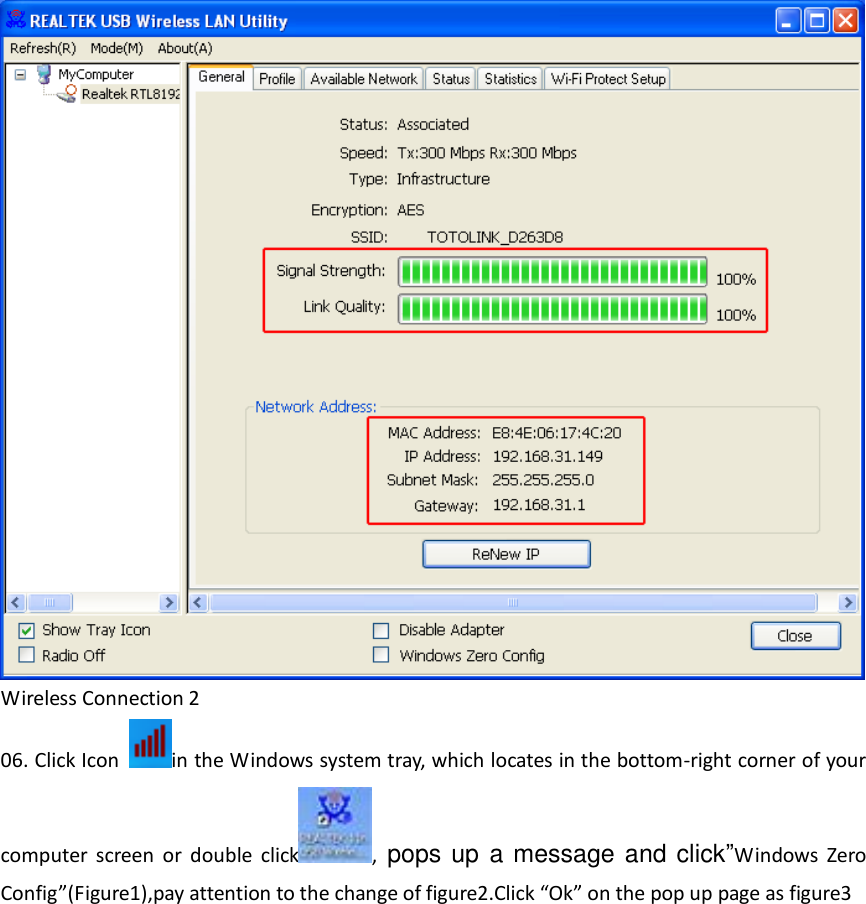Click the ReNew IP button

point(506,554)
